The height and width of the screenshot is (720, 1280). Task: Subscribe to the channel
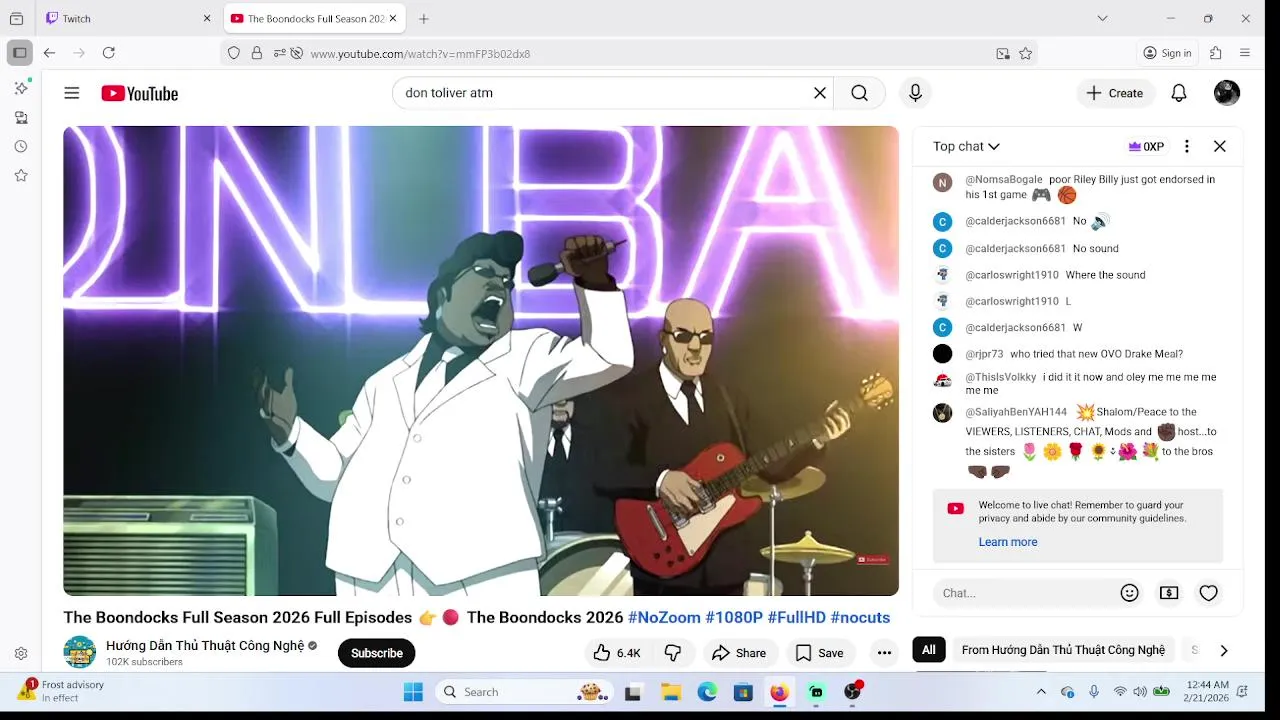pos(377,653)
